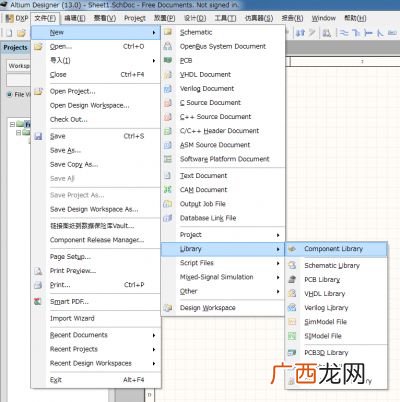This screenshot has width=400, height=402.
Task: Click the new document toolbar icon
Action: point(9,33)
